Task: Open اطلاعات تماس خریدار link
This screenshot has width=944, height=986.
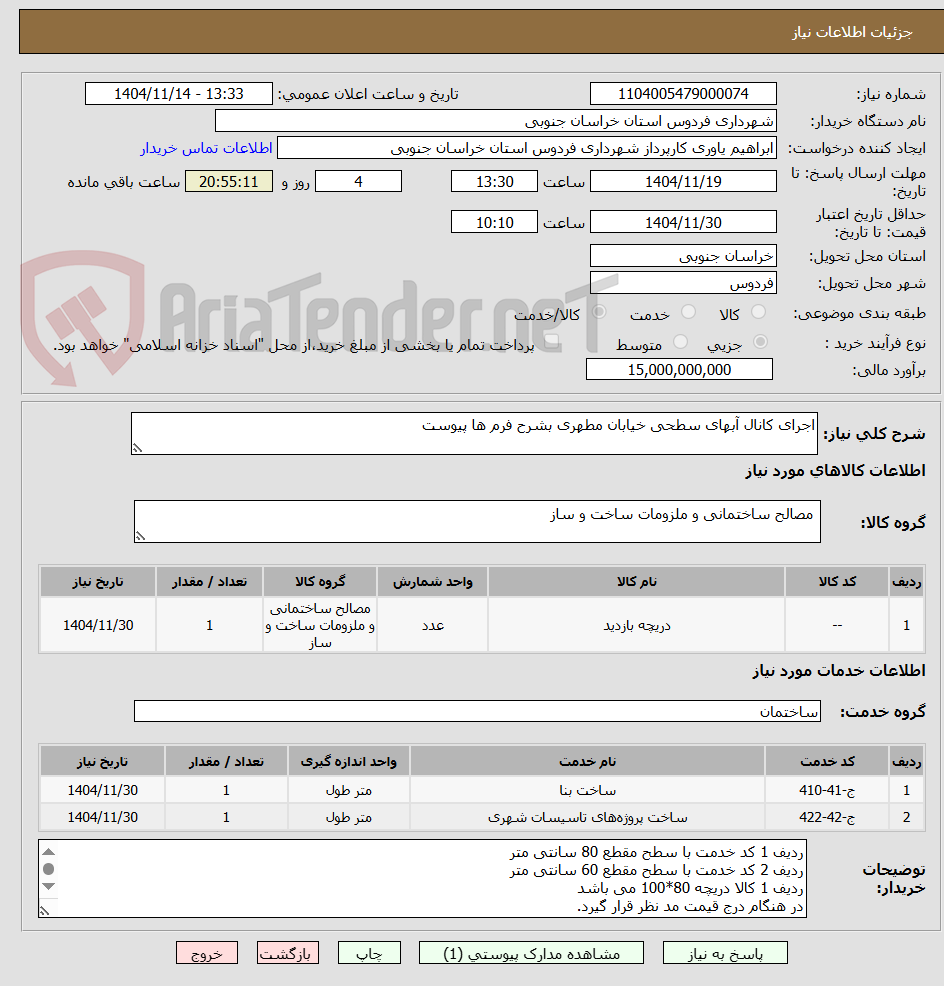Action: click(x=206, y=148)
